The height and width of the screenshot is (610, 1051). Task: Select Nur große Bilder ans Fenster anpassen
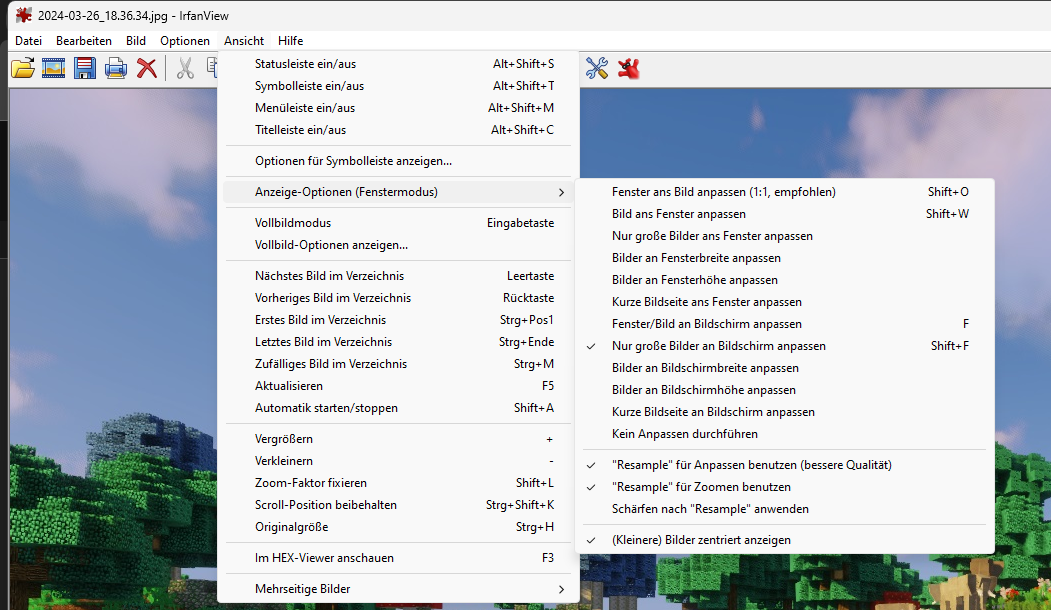(784, 236)
